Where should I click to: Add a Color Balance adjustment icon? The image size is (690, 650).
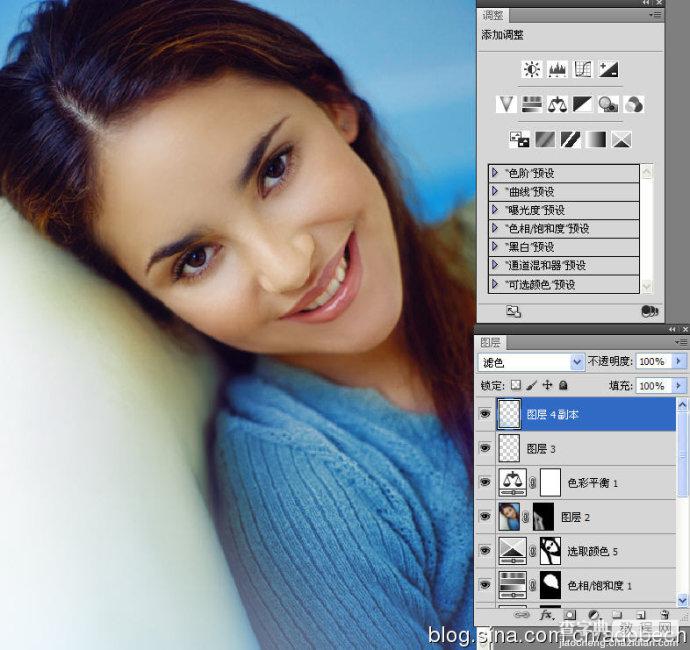click(557, 105)
